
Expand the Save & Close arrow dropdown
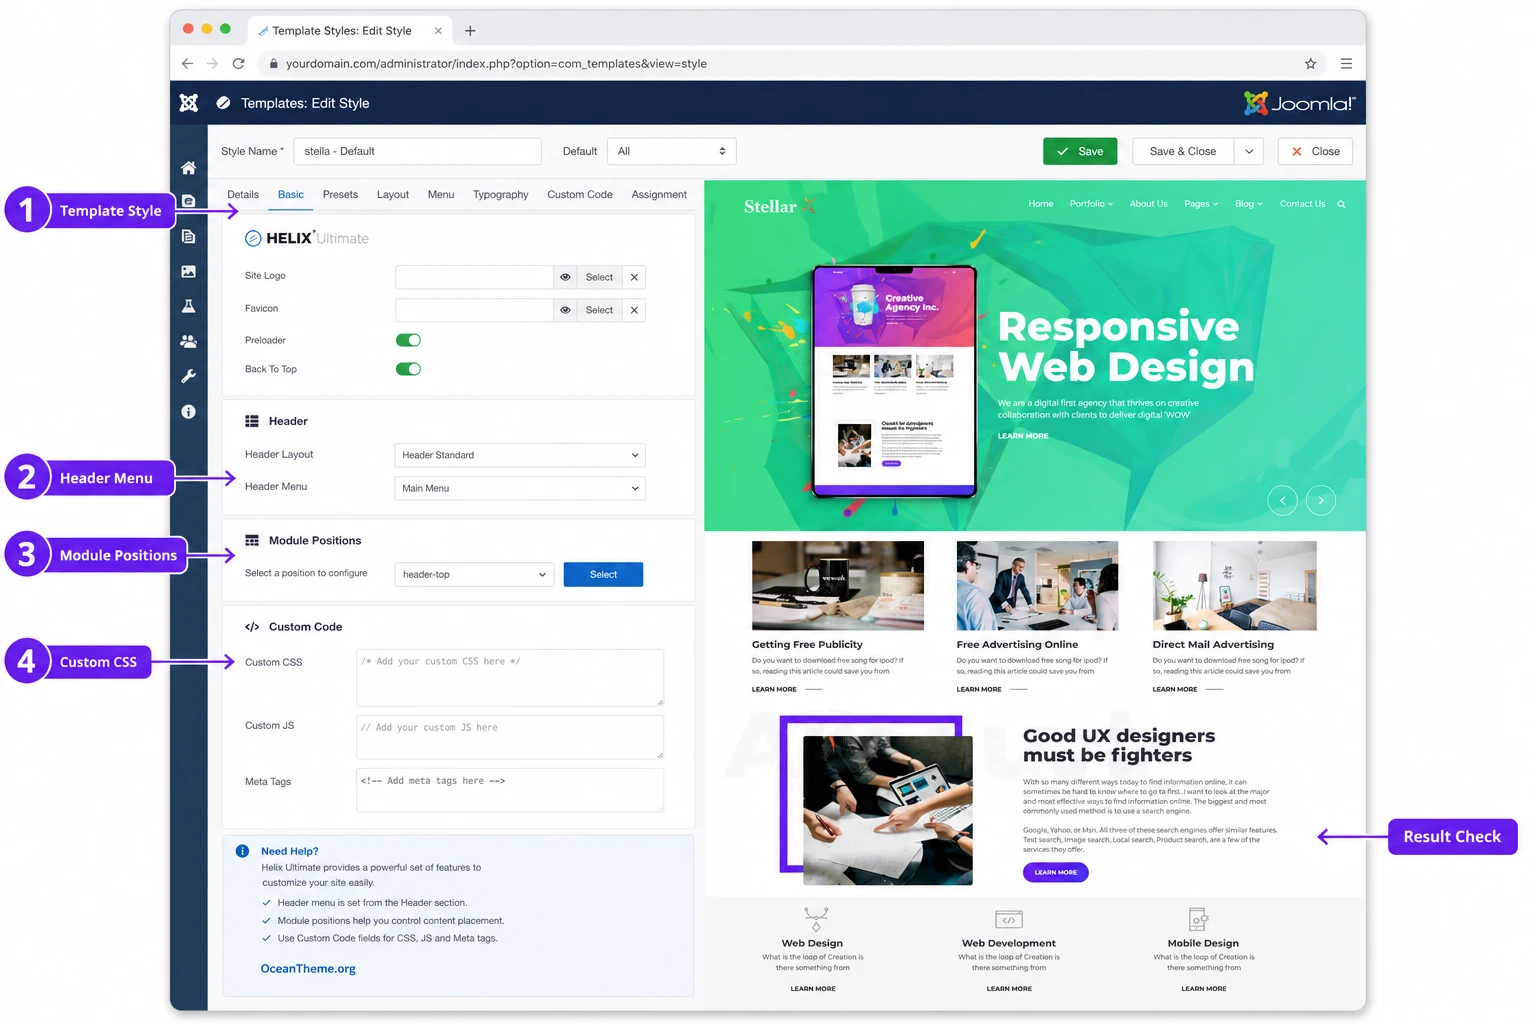pos(1248,151)
